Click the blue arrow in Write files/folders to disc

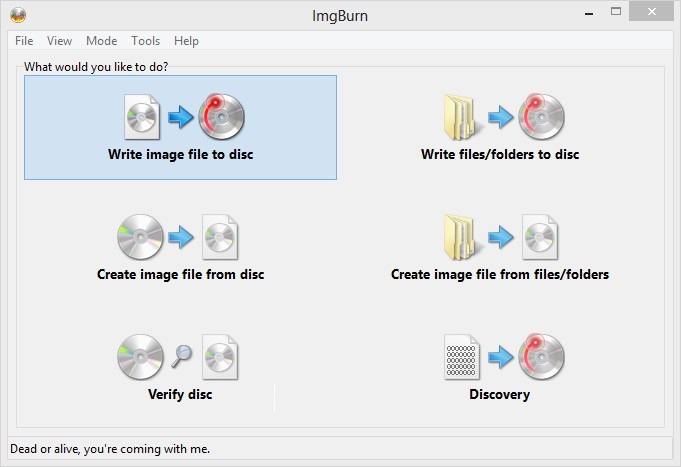click(500, 116)
